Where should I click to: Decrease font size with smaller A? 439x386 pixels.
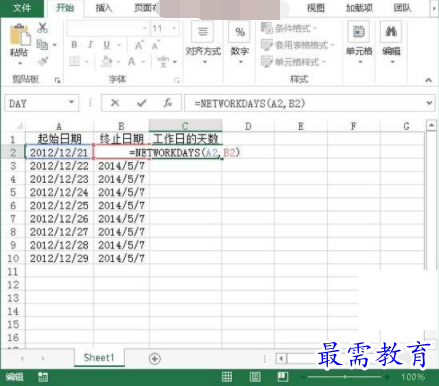pyautogui.click(x=155, y=45)
